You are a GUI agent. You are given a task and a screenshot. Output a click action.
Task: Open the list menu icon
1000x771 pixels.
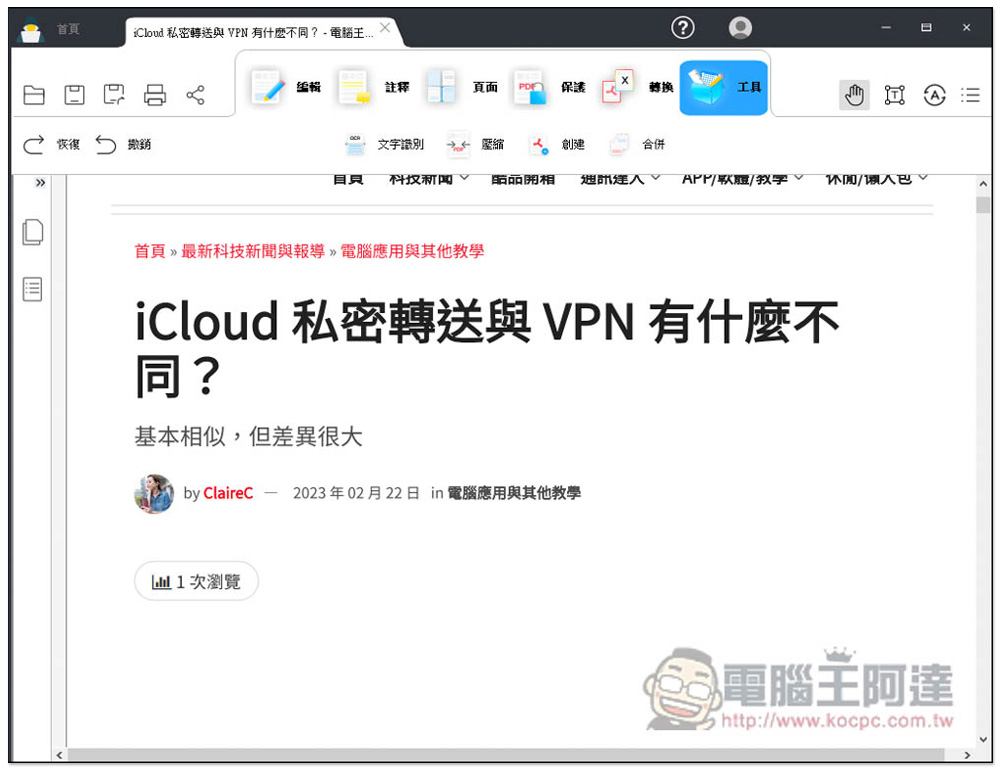(970, 96)
